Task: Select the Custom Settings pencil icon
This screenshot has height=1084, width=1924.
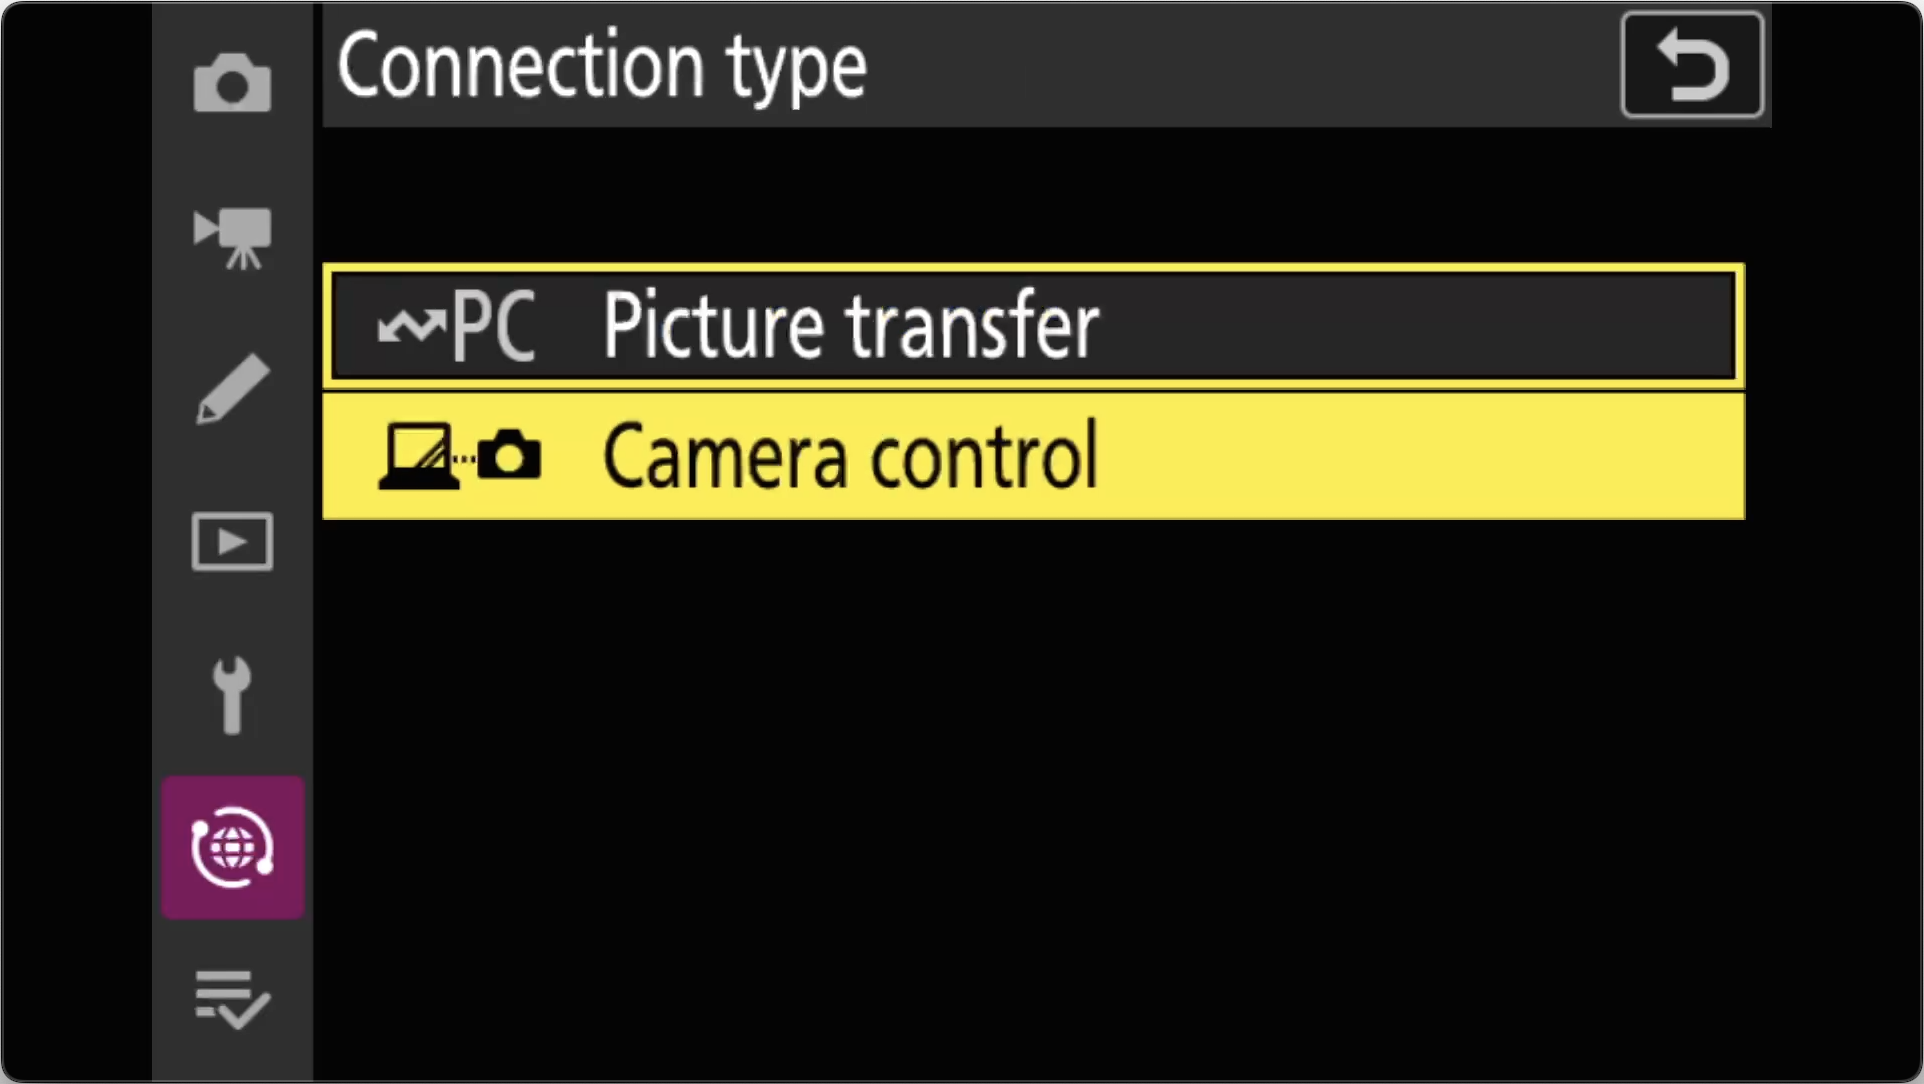Action: (x=232, y=389)
